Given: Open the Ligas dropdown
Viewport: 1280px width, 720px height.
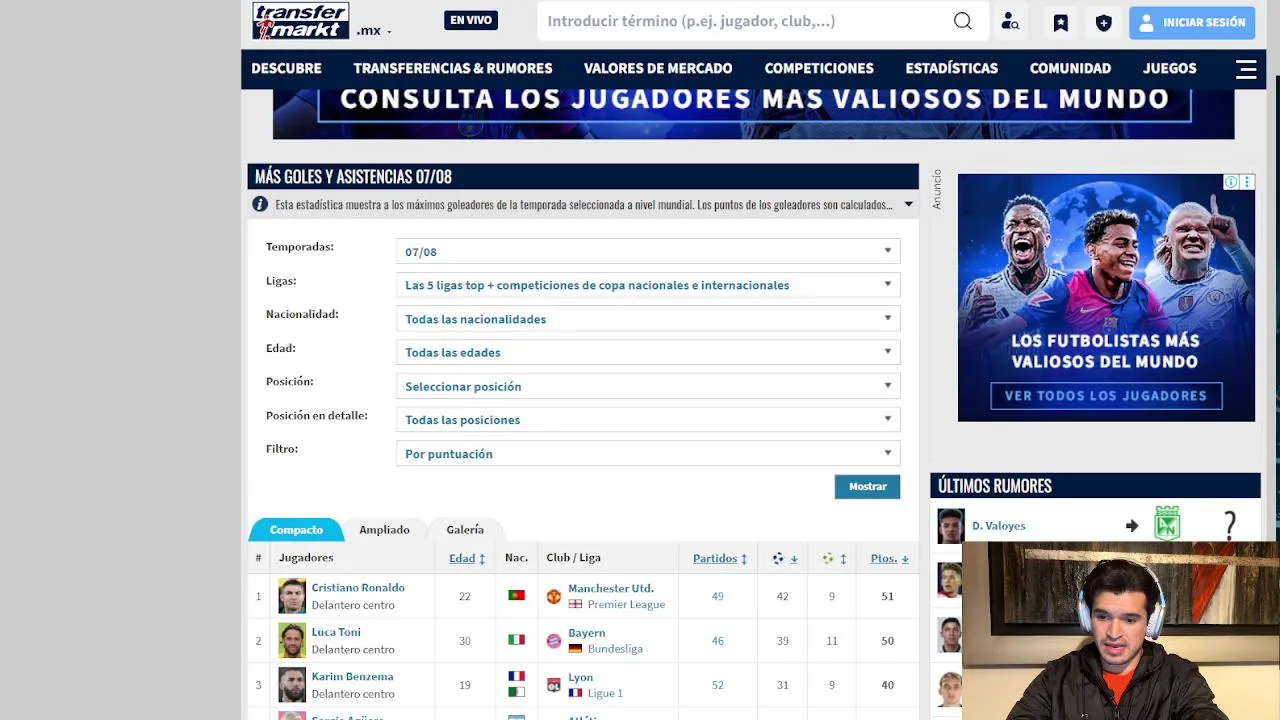Looking at the screenshot, I should [x=648, y=285].
